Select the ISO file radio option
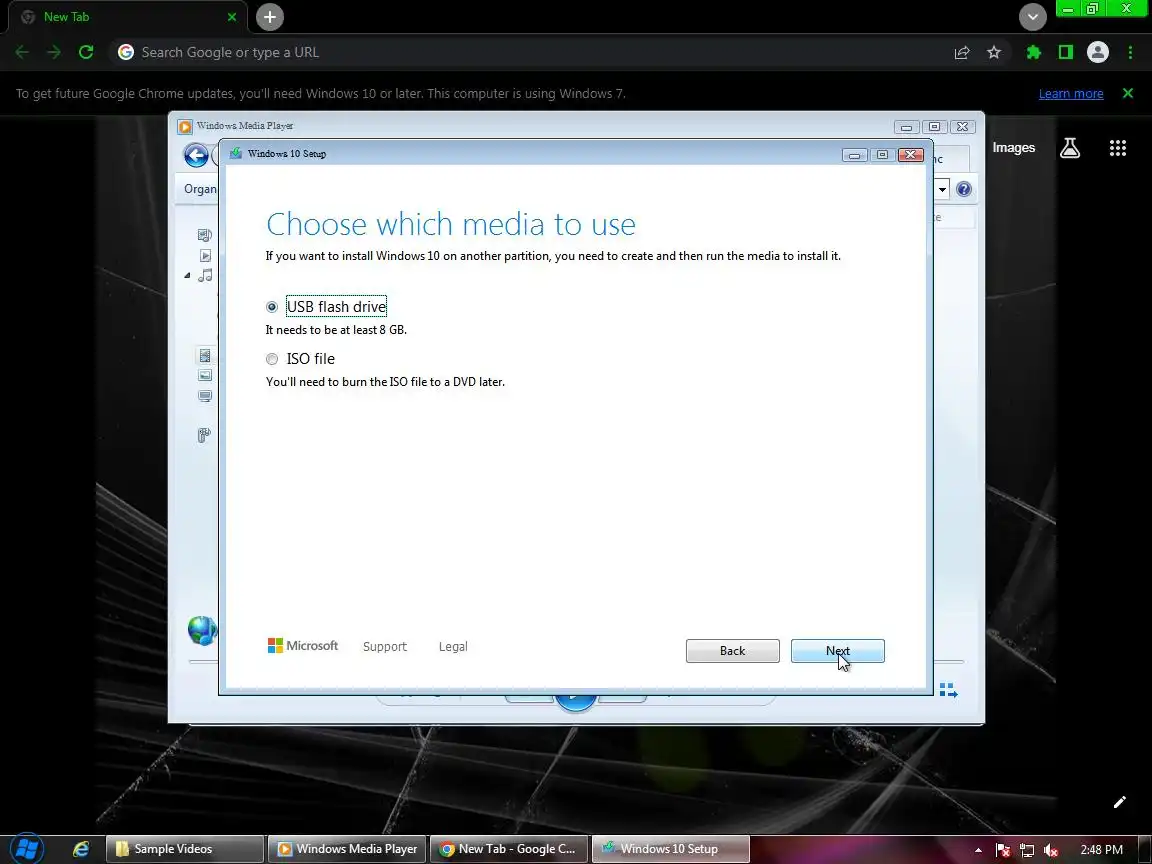 pos(272,359)
